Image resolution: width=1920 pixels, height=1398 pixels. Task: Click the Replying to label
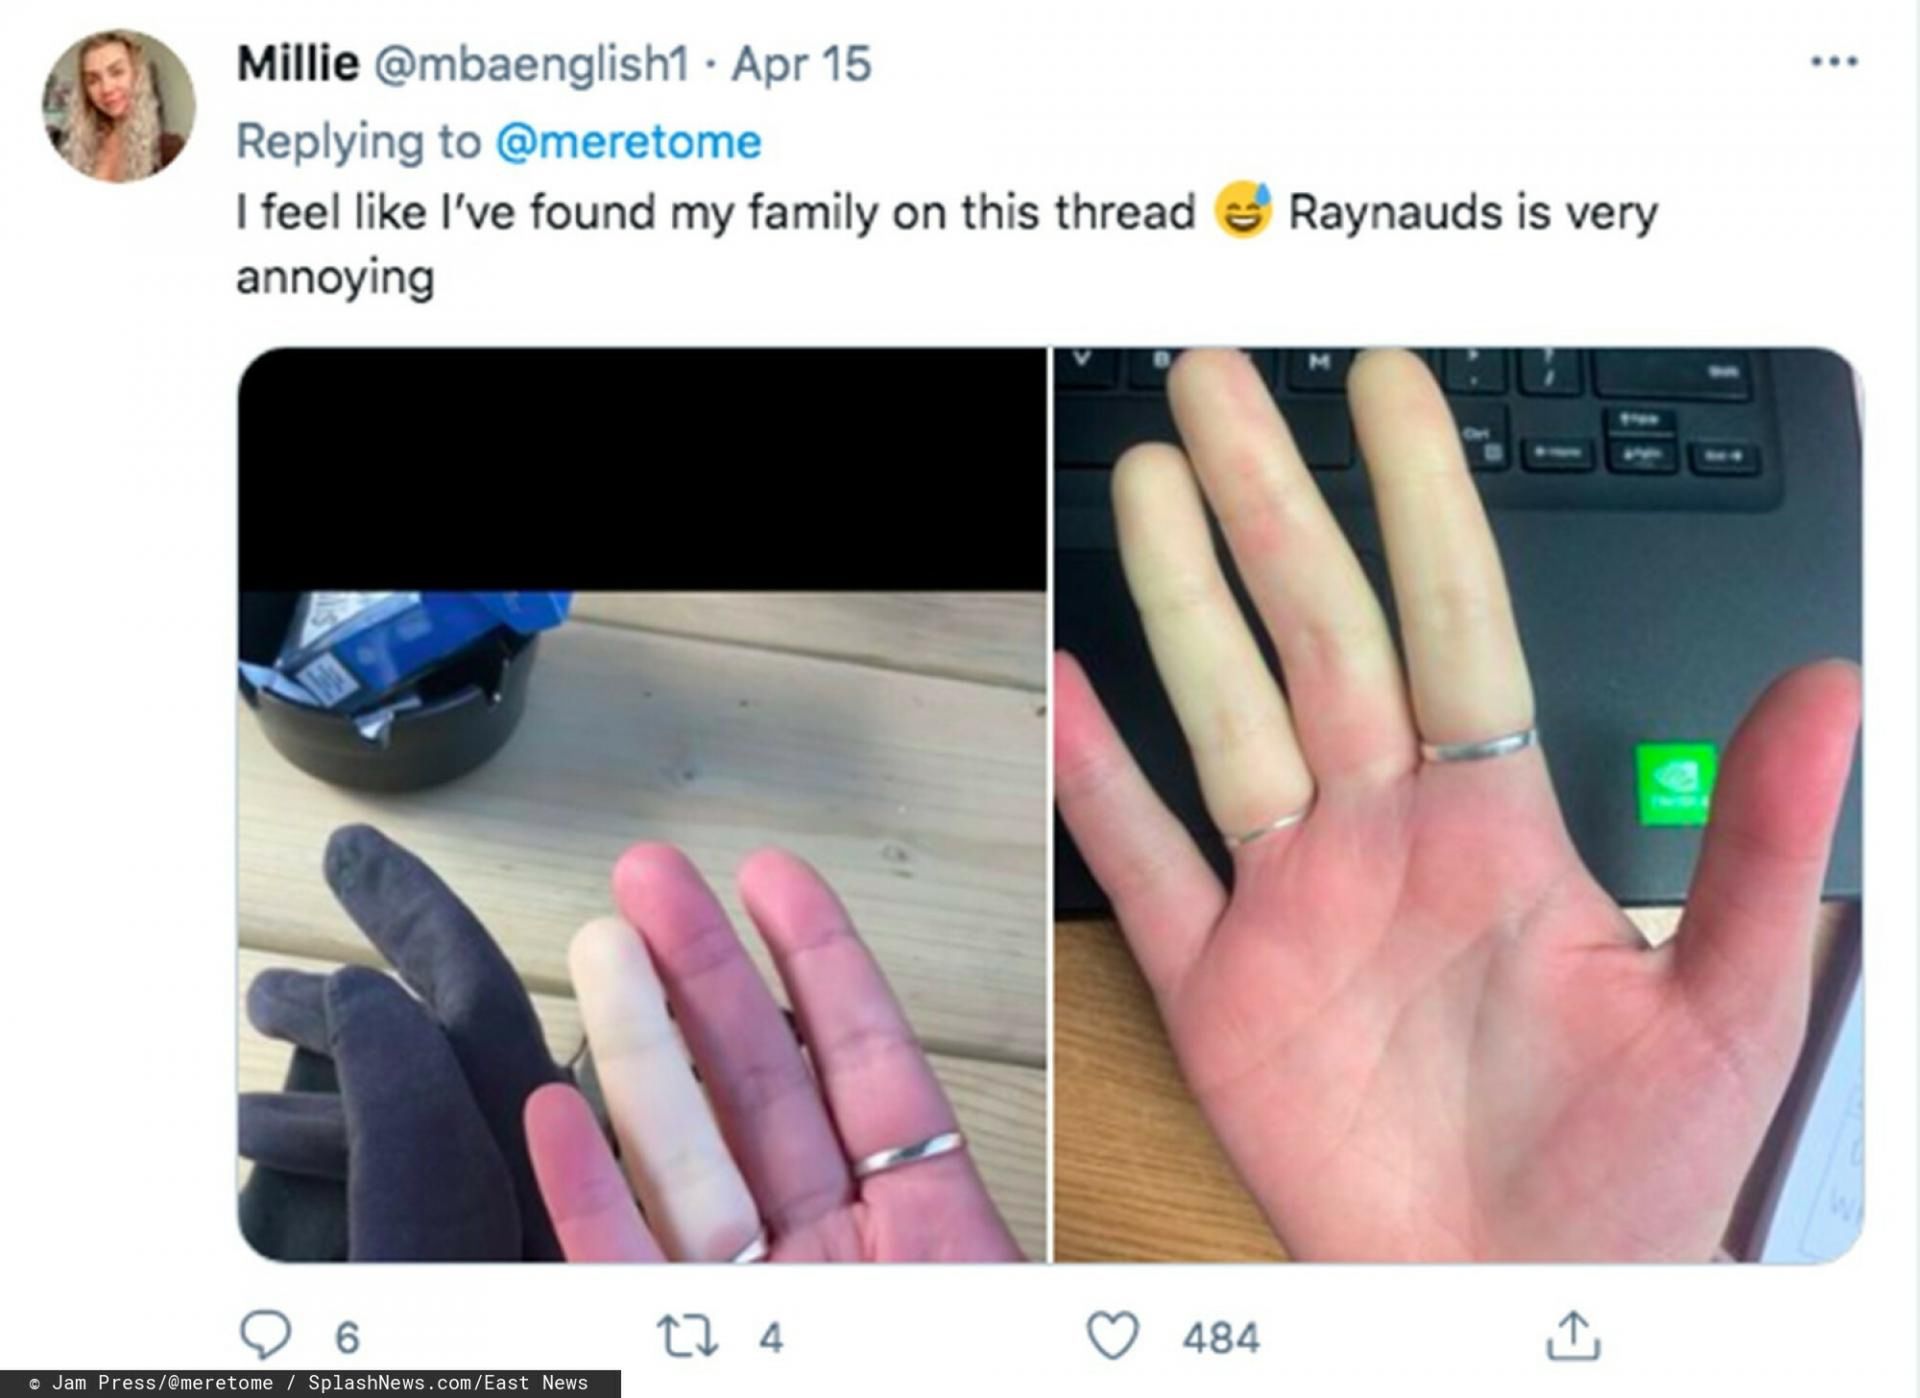pyautogui.click(x=358, y=141)
